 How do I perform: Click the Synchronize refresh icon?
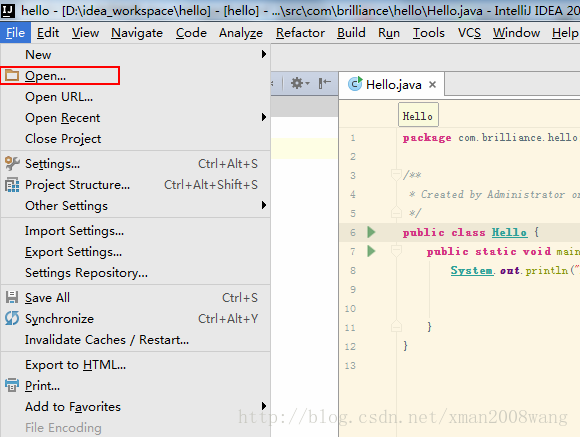12,319
